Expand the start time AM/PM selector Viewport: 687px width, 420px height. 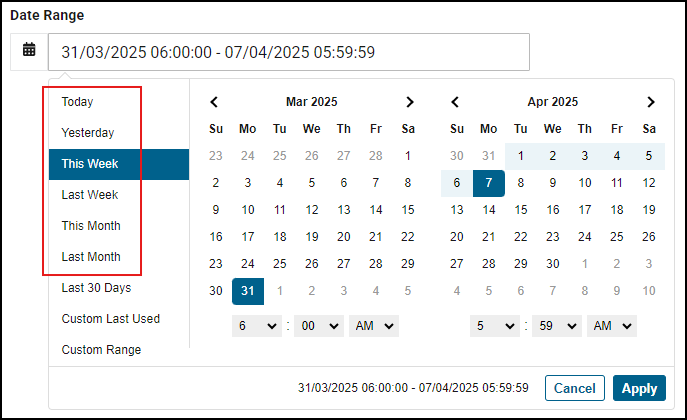point(373,326)
